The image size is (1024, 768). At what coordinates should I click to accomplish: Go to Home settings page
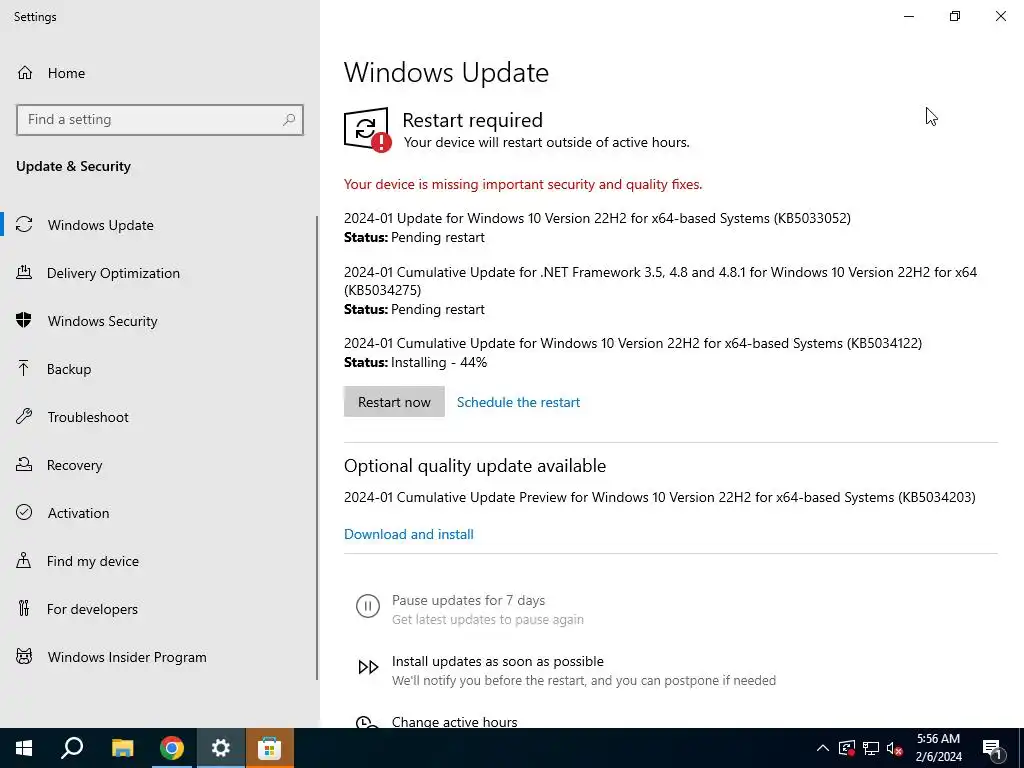[x=160, y=72]
